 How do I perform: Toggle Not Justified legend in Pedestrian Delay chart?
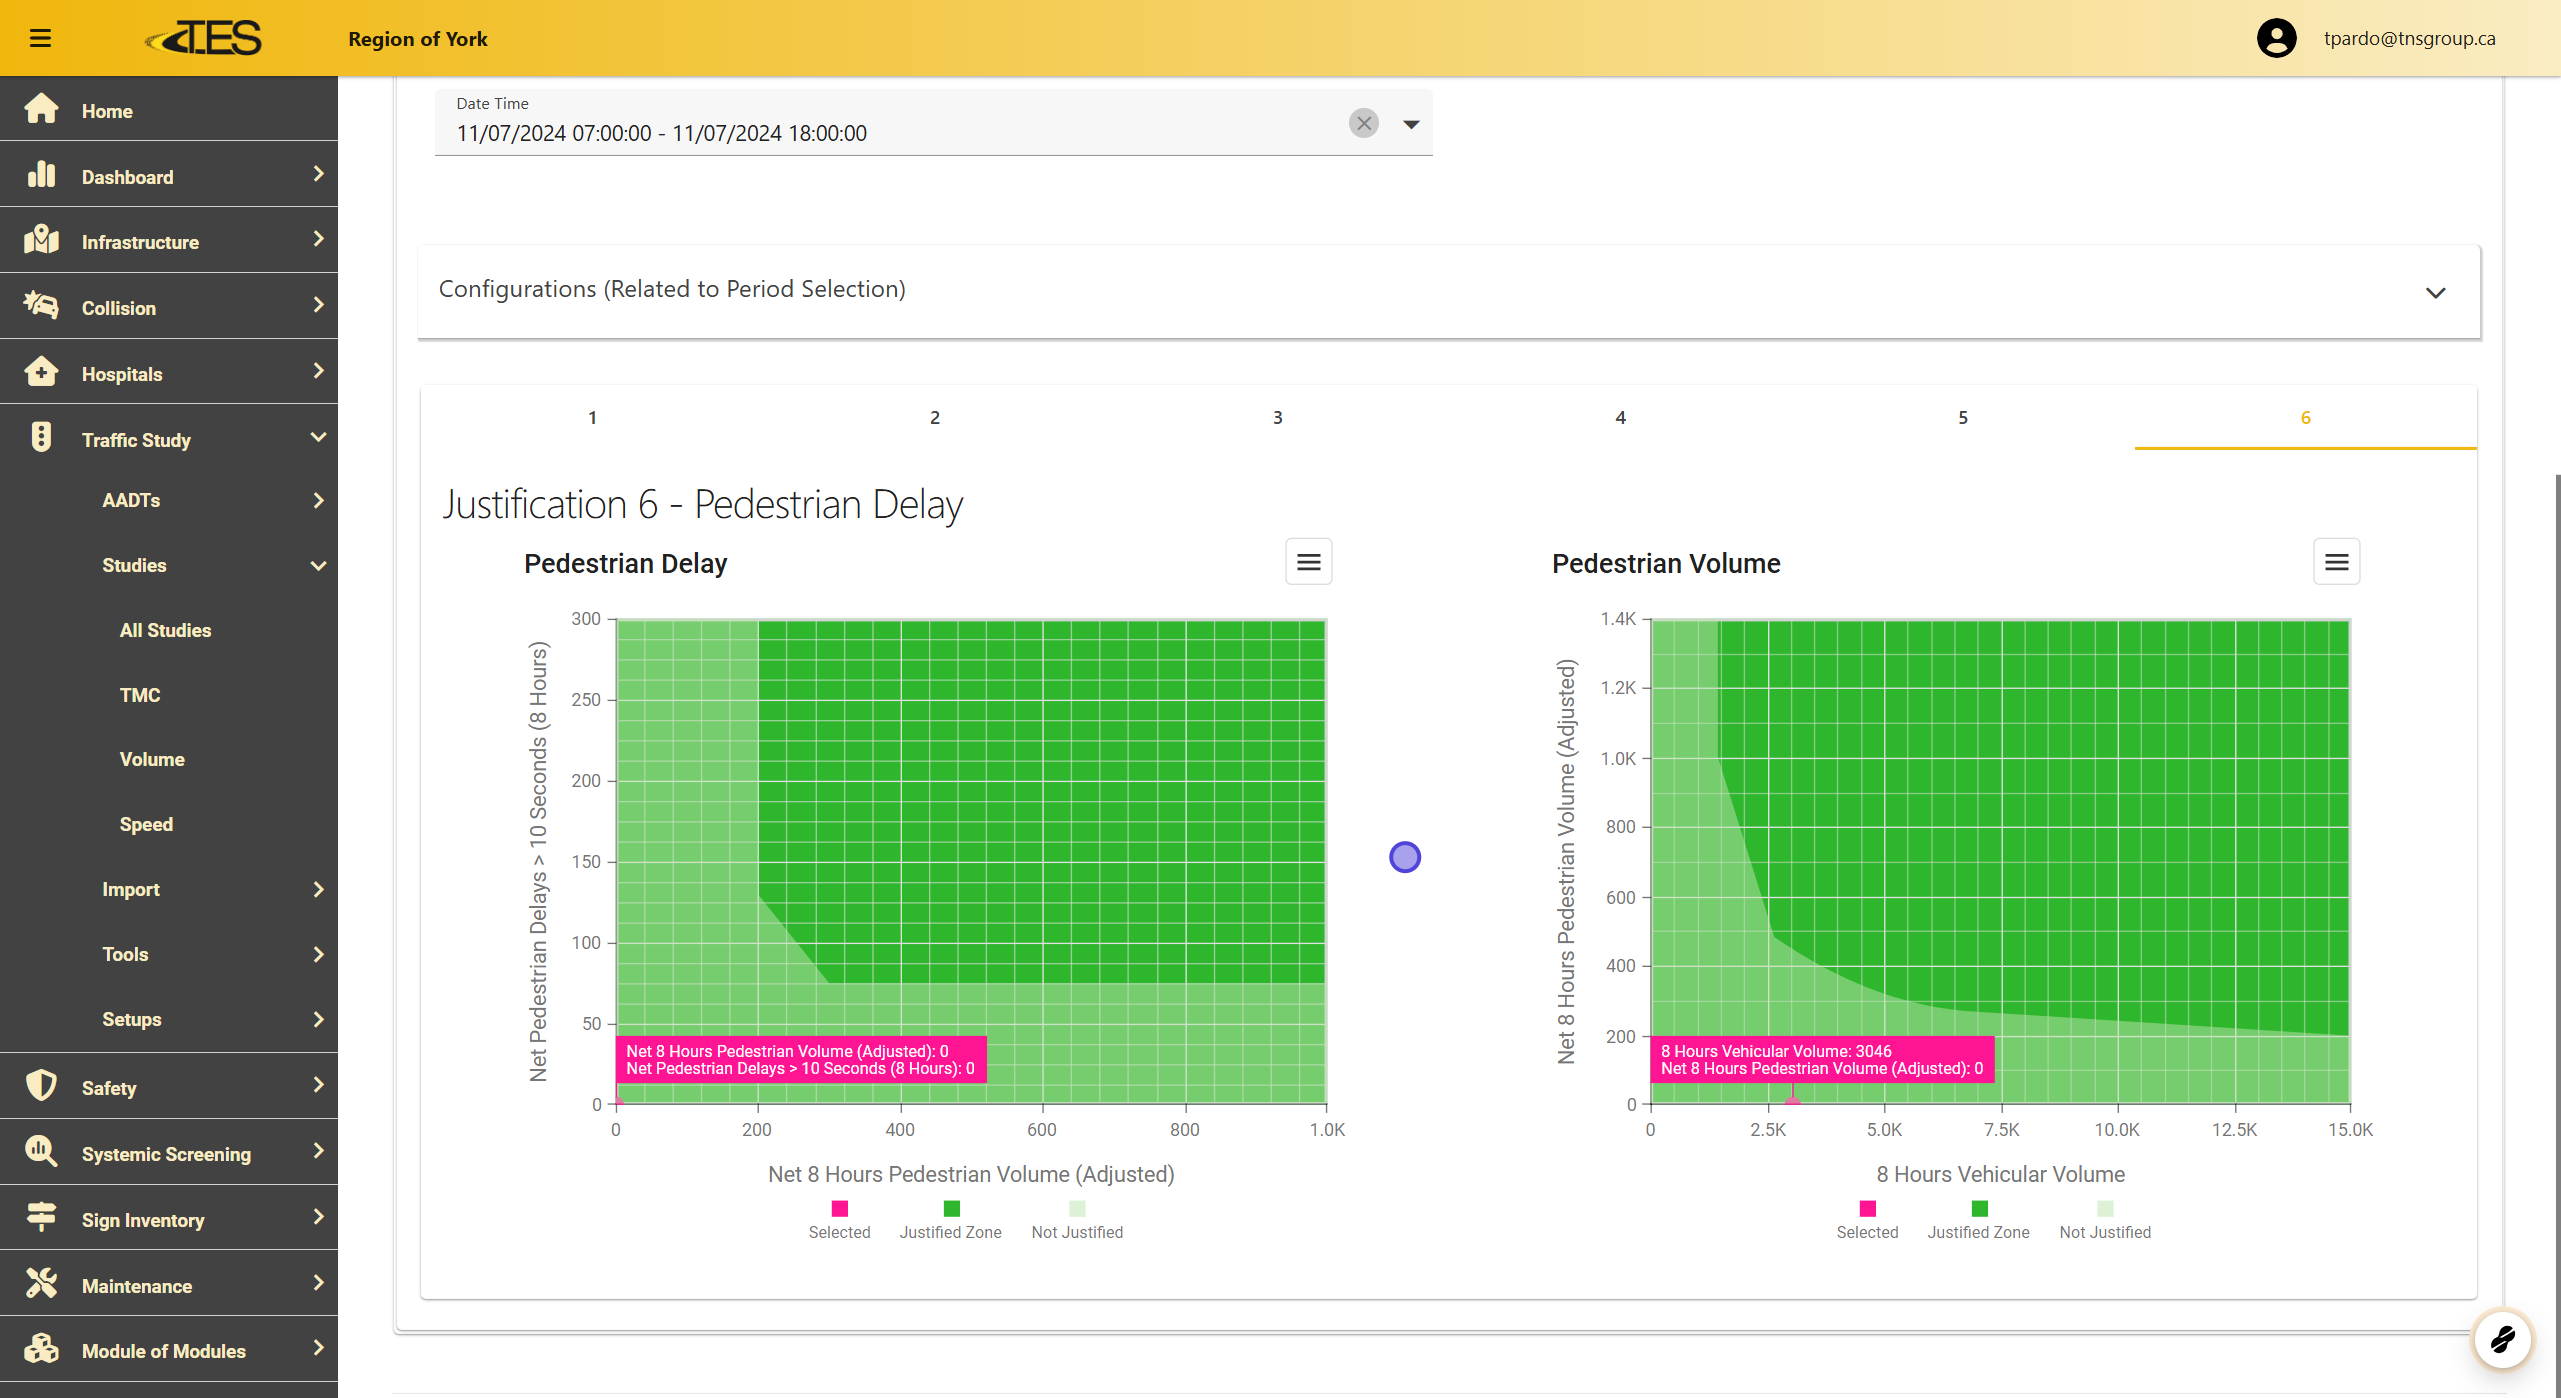pos(1077,1220)
